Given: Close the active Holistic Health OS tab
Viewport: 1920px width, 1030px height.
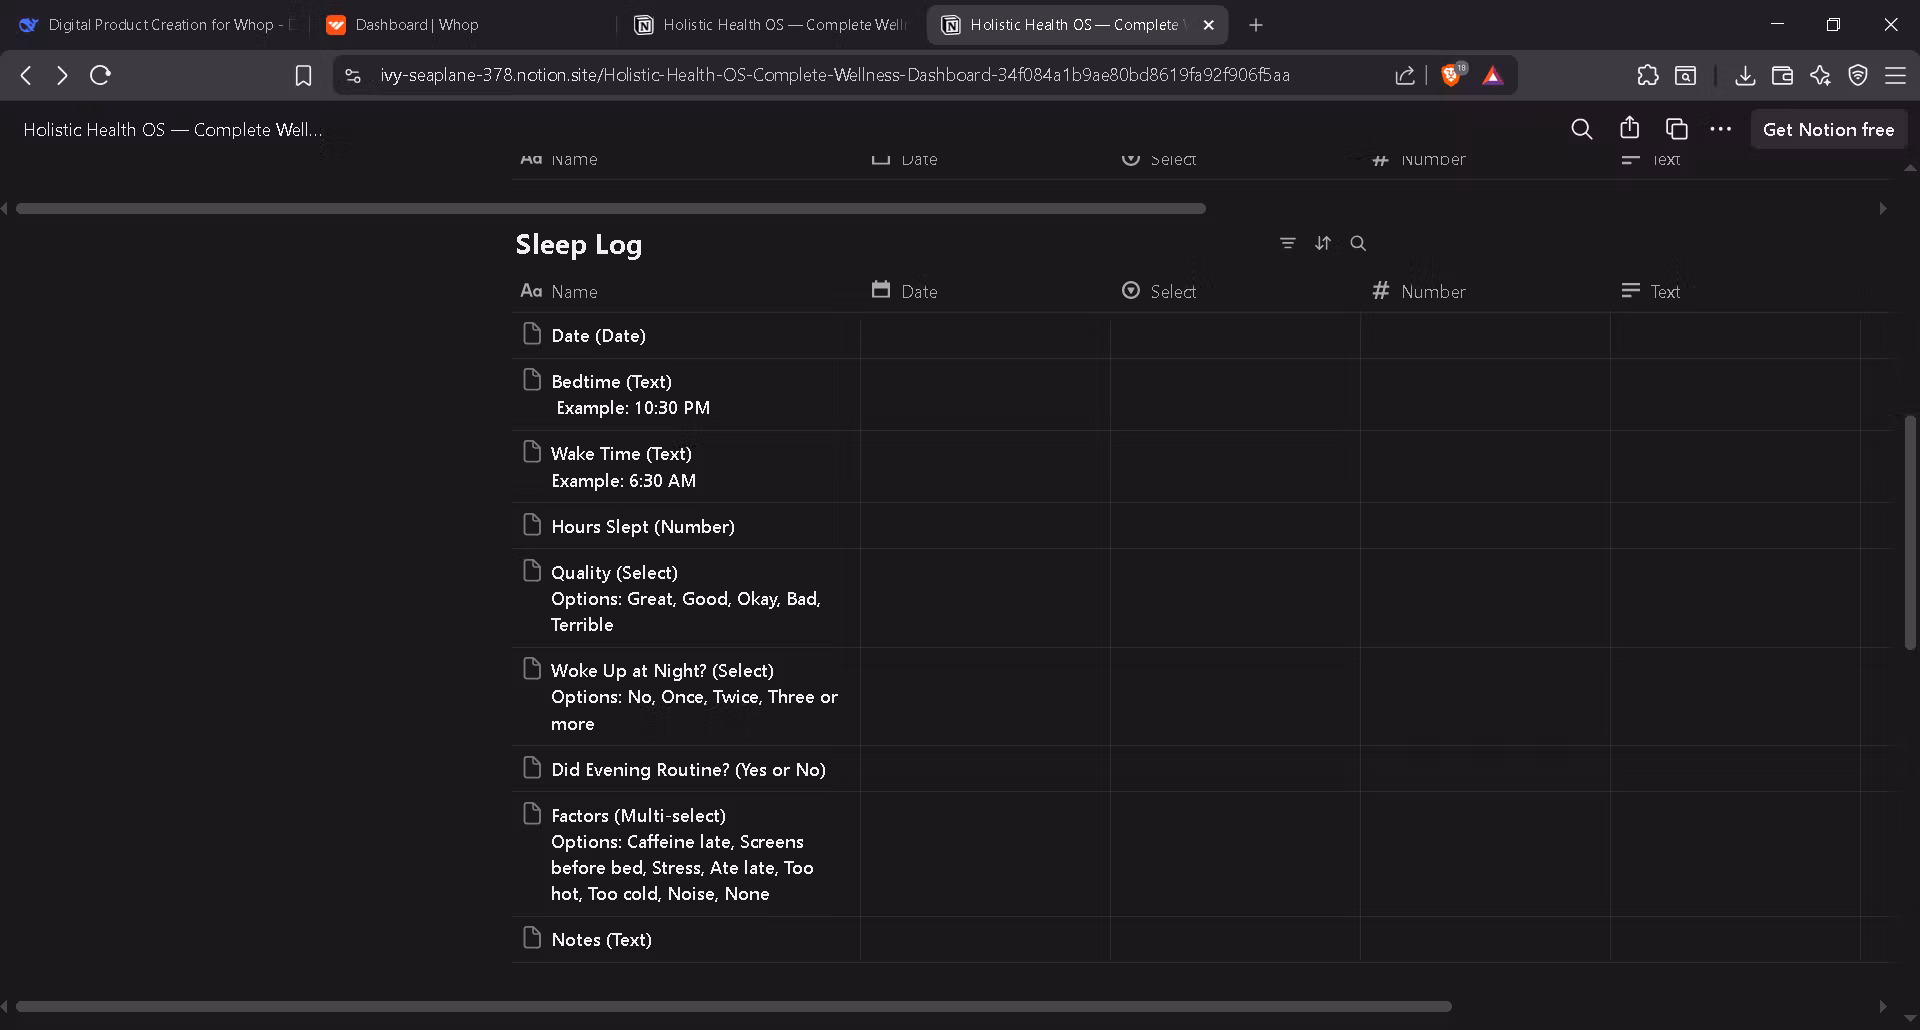Looking at the screenshot, I should pyautogui.click(x=1208, y=25).
